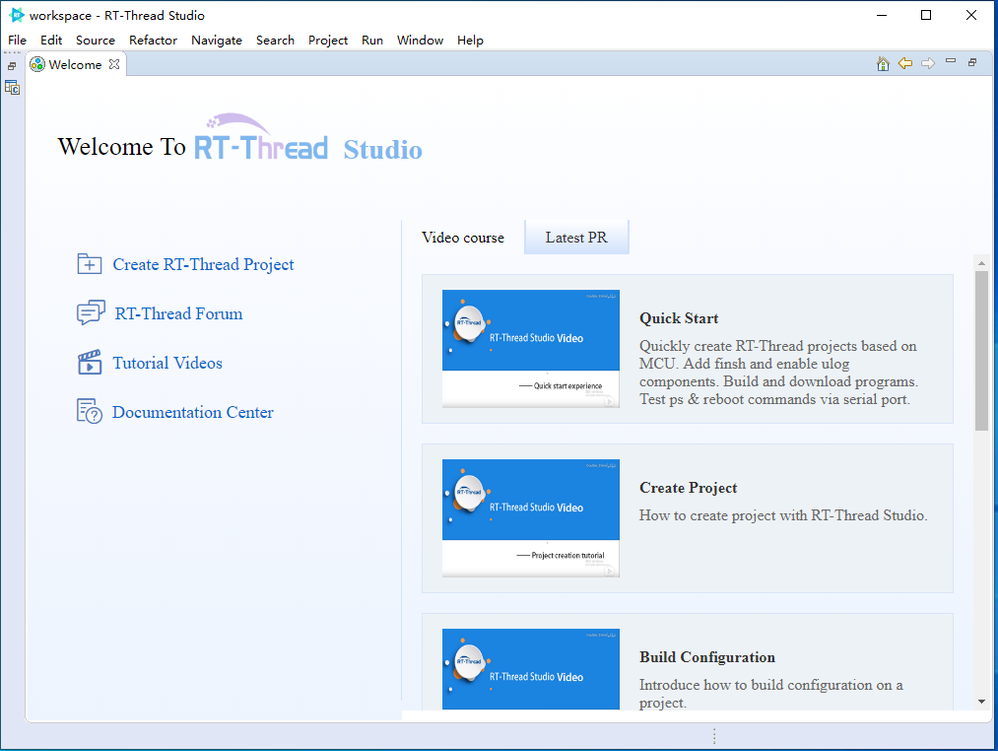Open the File menu
The image size is (998, 751).
[17, 40]
